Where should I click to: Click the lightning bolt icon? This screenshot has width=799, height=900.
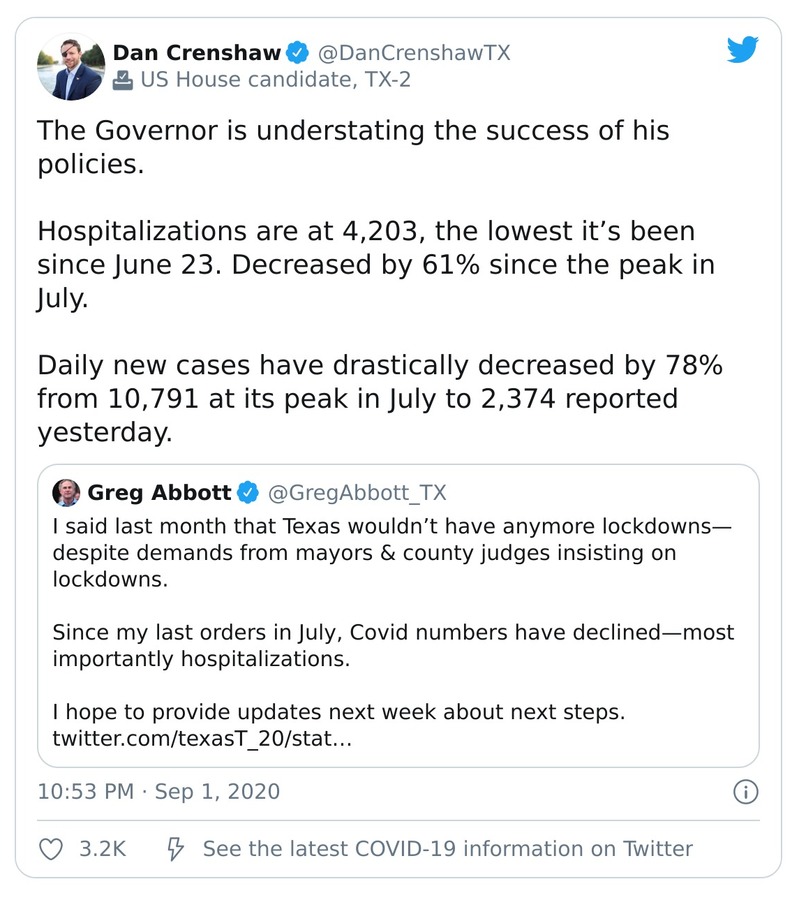point(175,849)
